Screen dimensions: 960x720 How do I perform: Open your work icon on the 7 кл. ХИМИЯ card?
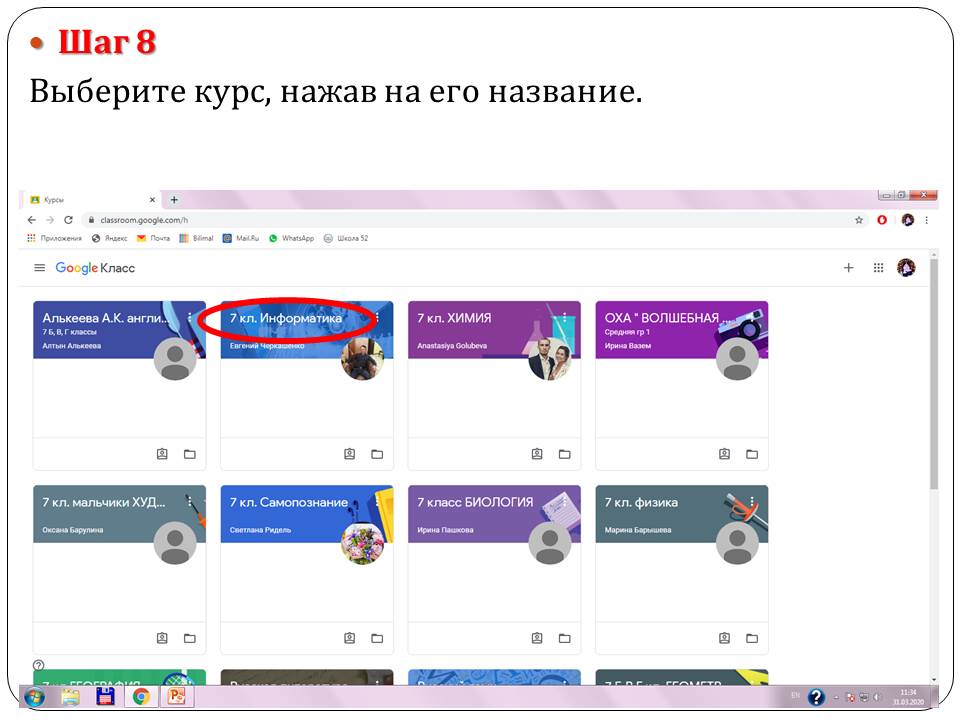pos(537,454)
